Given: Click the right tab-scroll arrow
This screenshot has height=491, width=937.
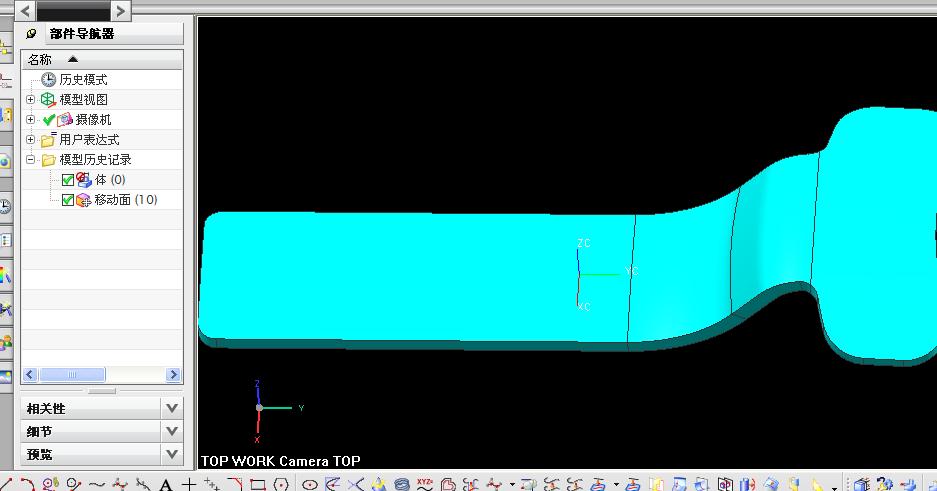Looking at the screenshot, I should point(121,11).
